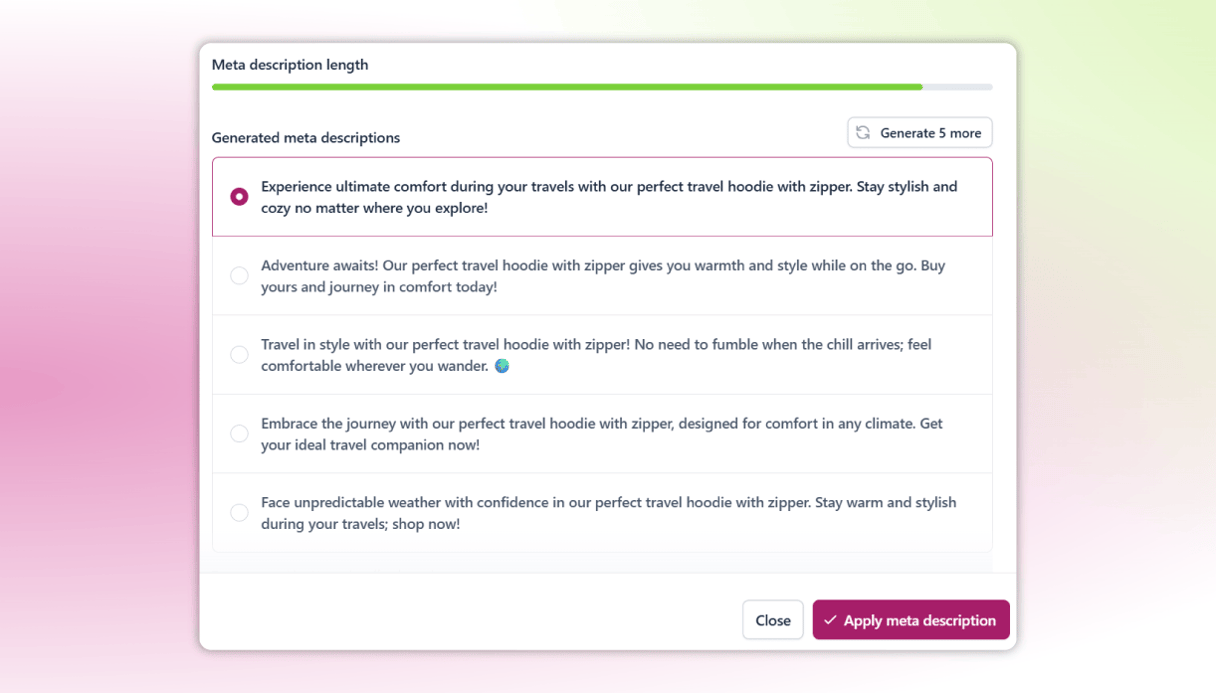
Task: Pick the "Embrace the journey" radio button
Action: point(239,434)
